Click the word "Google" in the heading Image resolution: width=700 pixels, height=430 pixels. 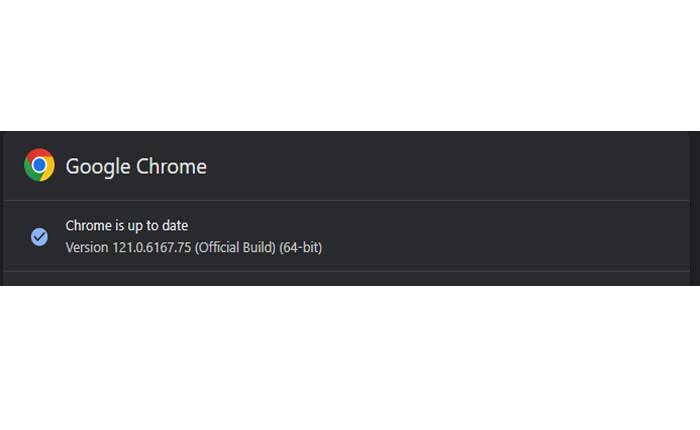pos(98,166)
